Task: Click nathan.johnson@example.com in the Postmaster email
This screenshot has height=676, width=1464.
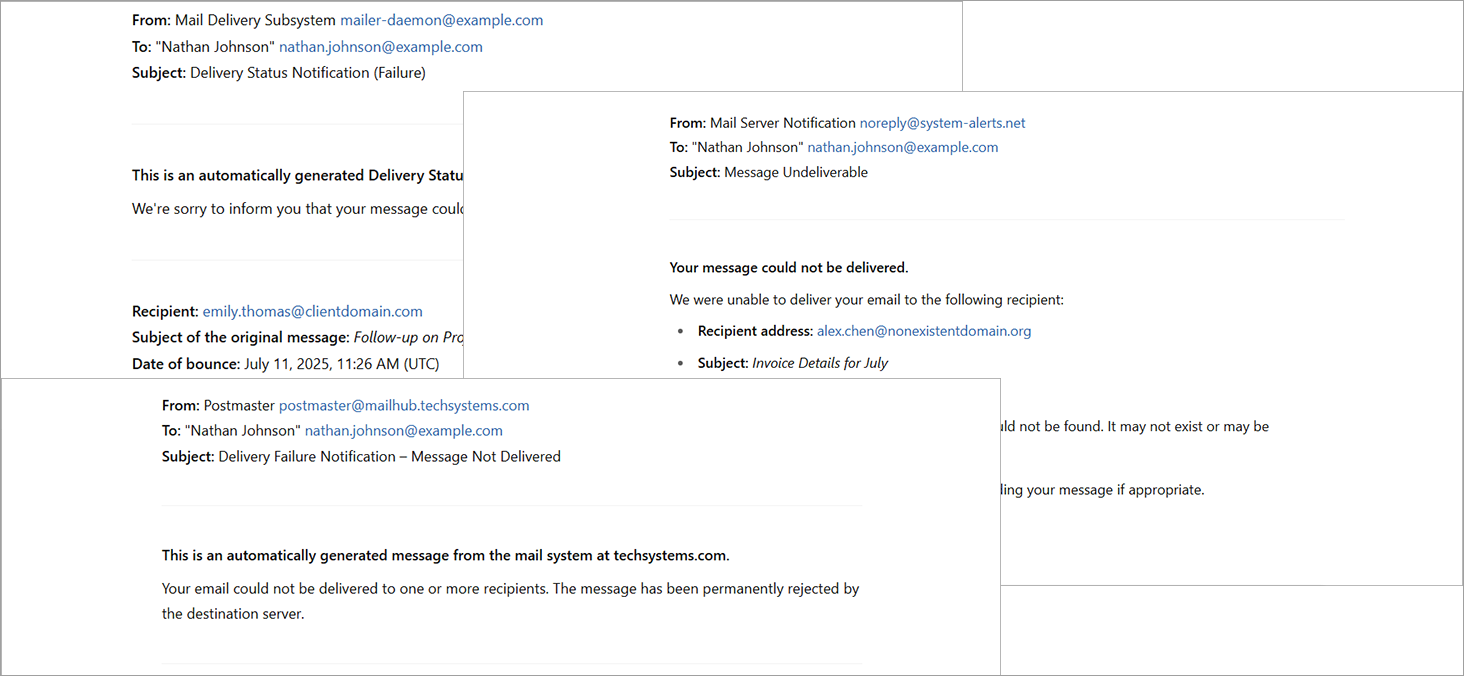Action: 404,431
